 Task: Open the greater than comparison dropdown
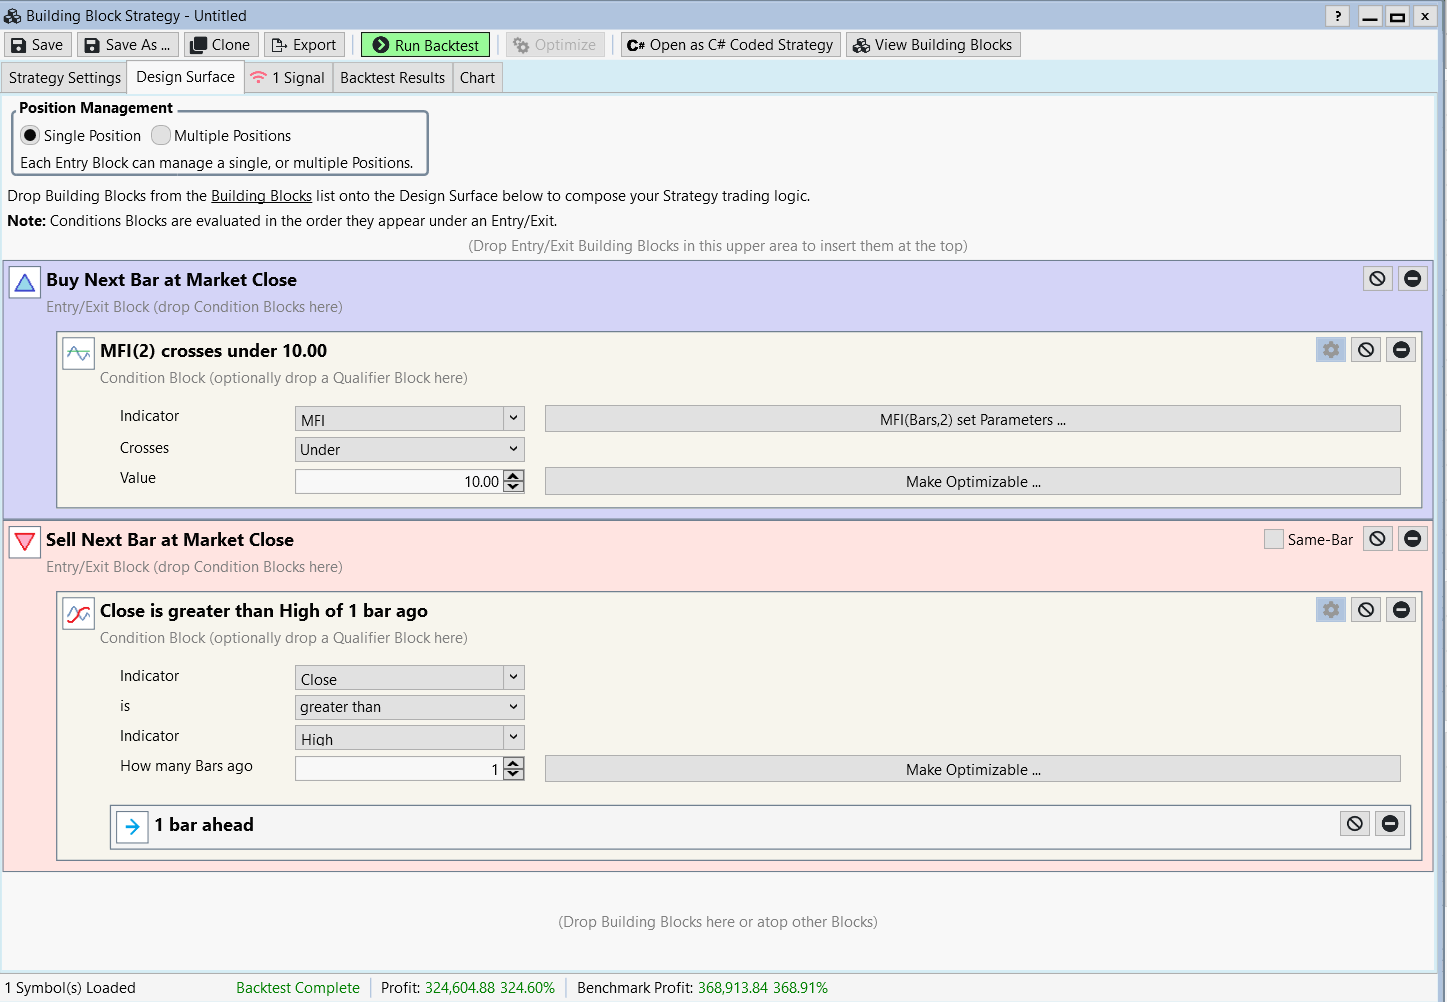click(x=513, y=707)
